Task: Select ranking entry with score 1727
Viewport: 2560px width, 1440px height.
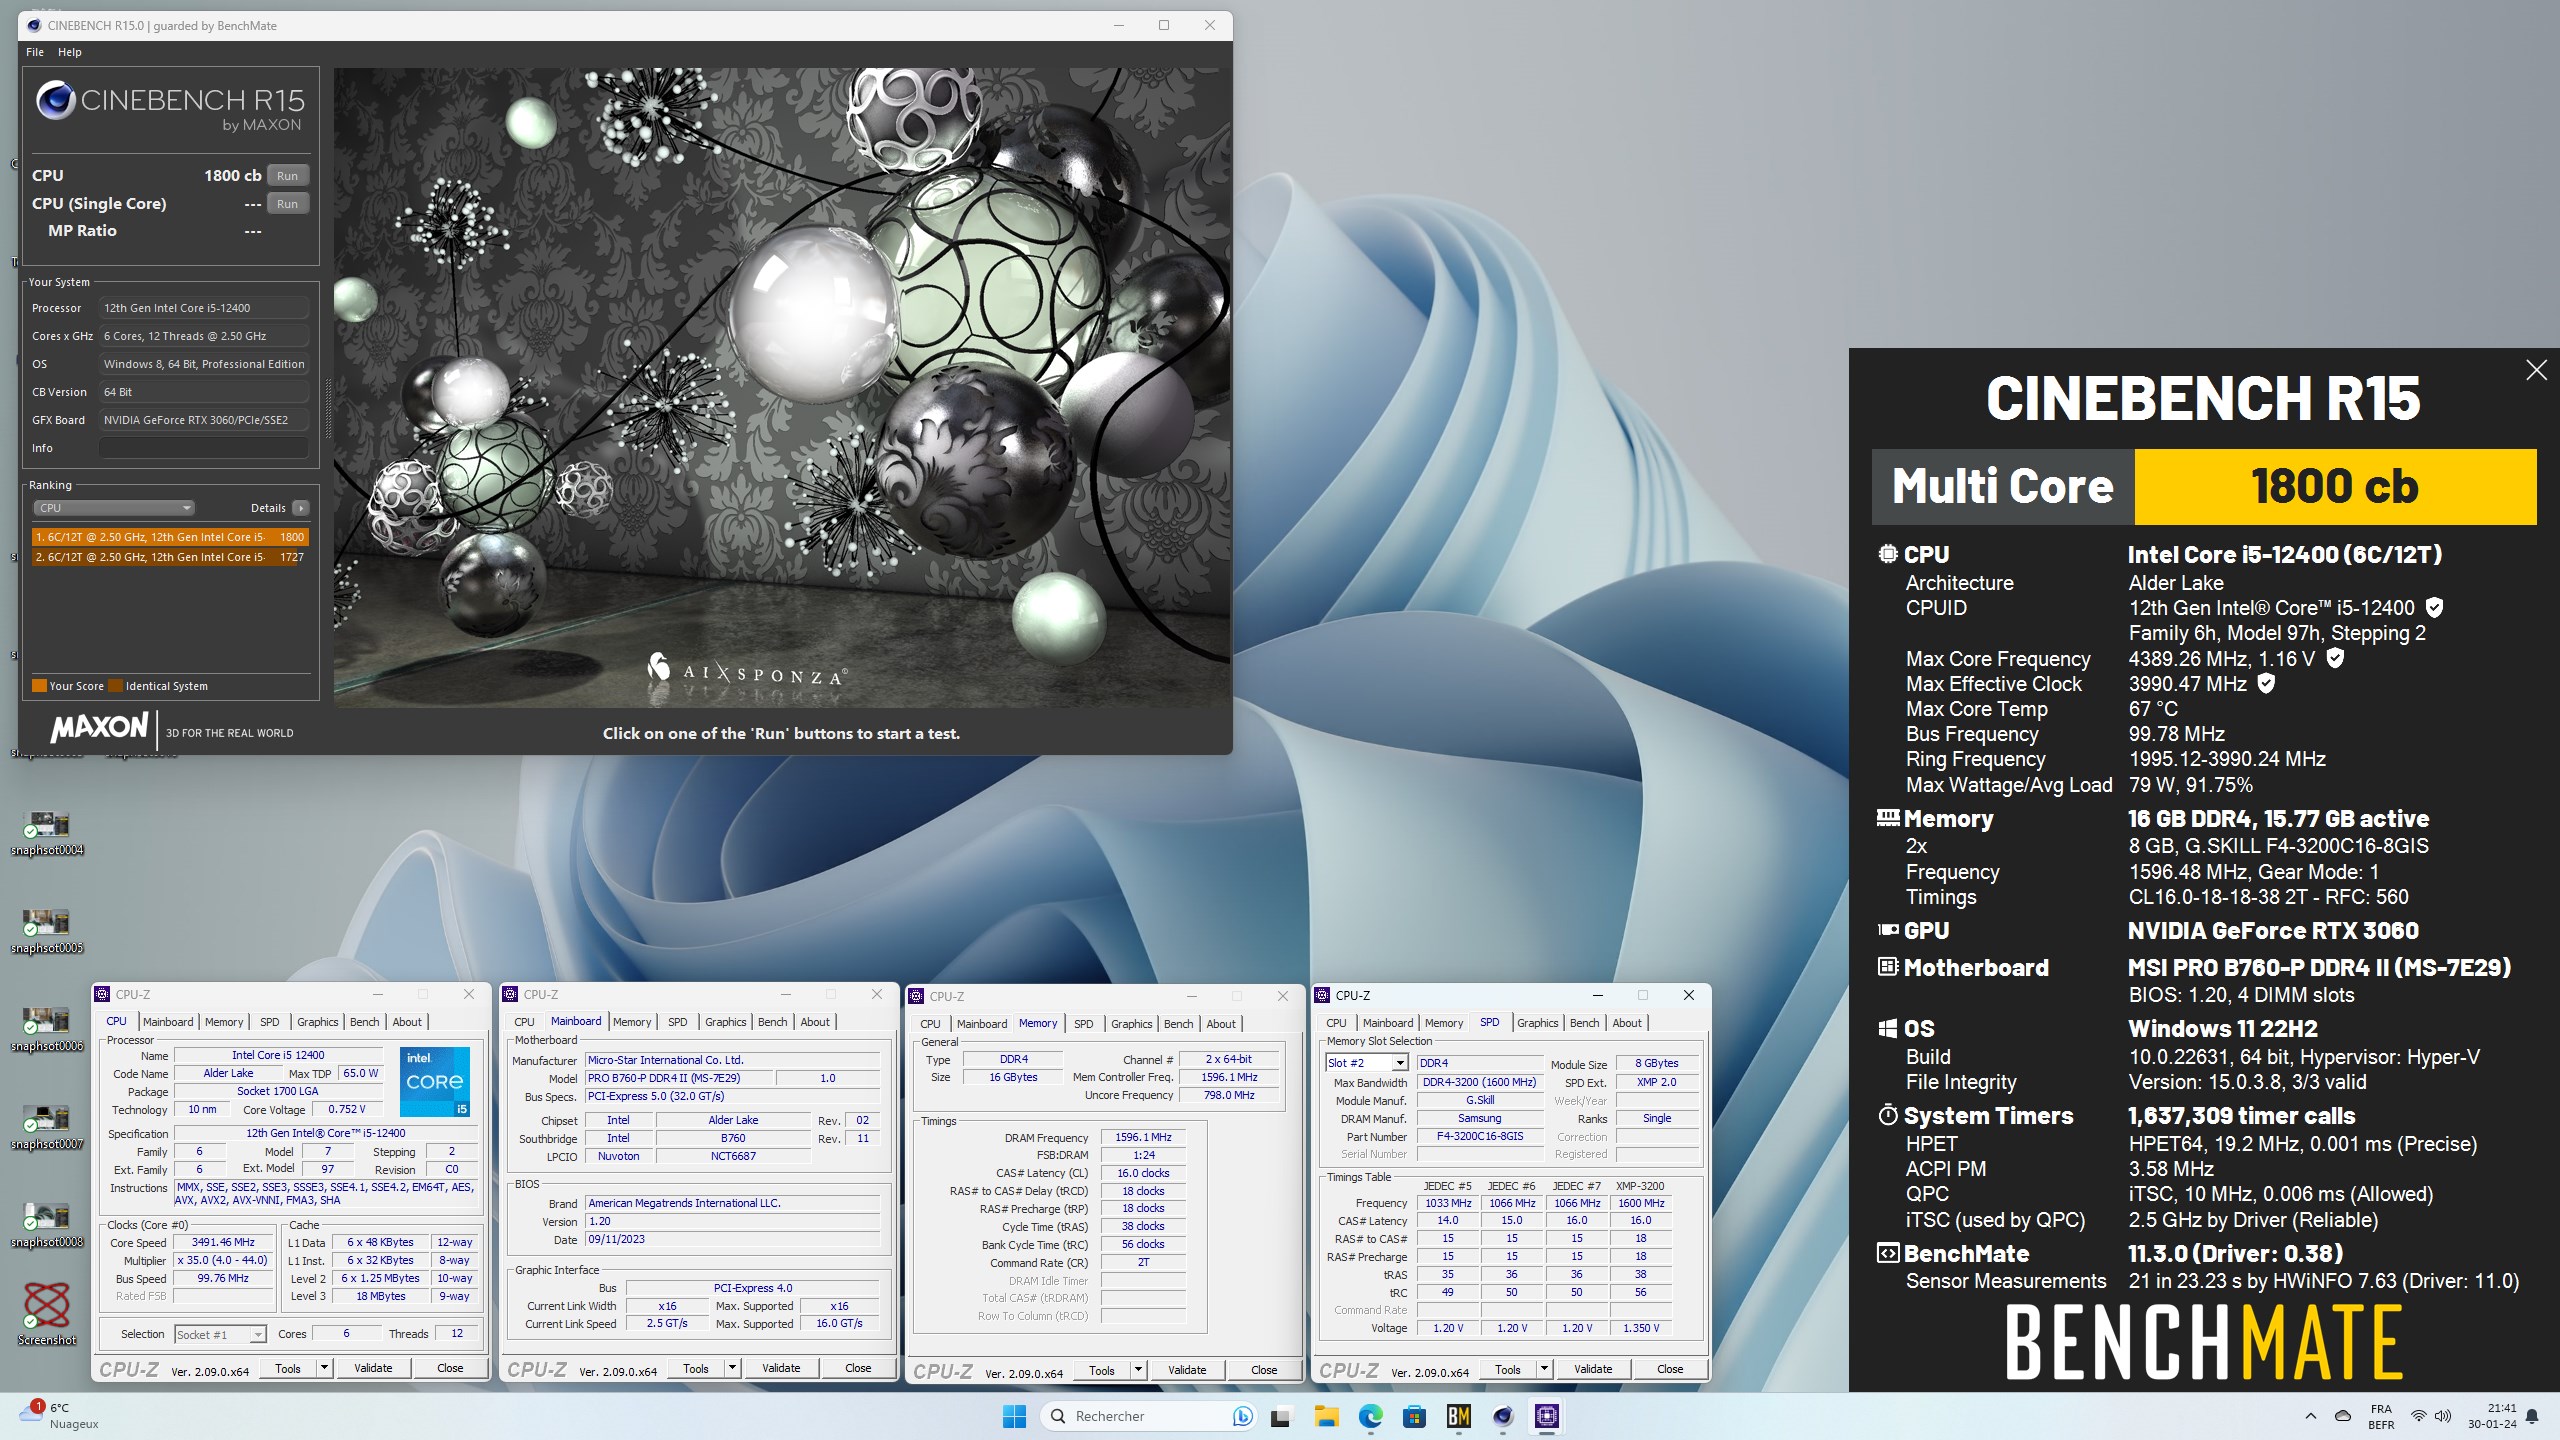Action: [x=169, y=557]
